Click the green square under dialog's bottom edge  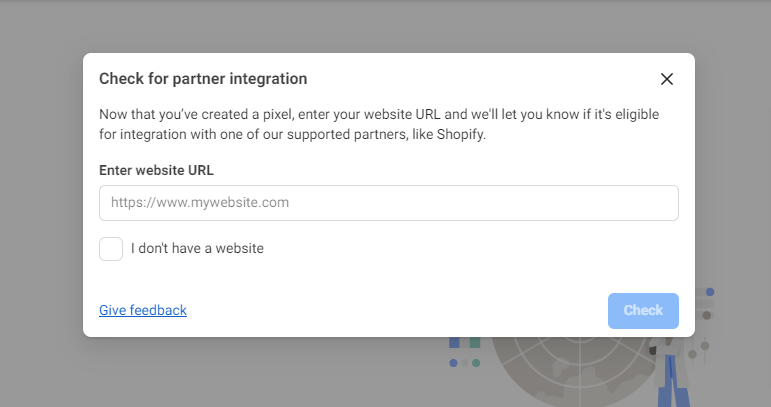coord(475,343)
